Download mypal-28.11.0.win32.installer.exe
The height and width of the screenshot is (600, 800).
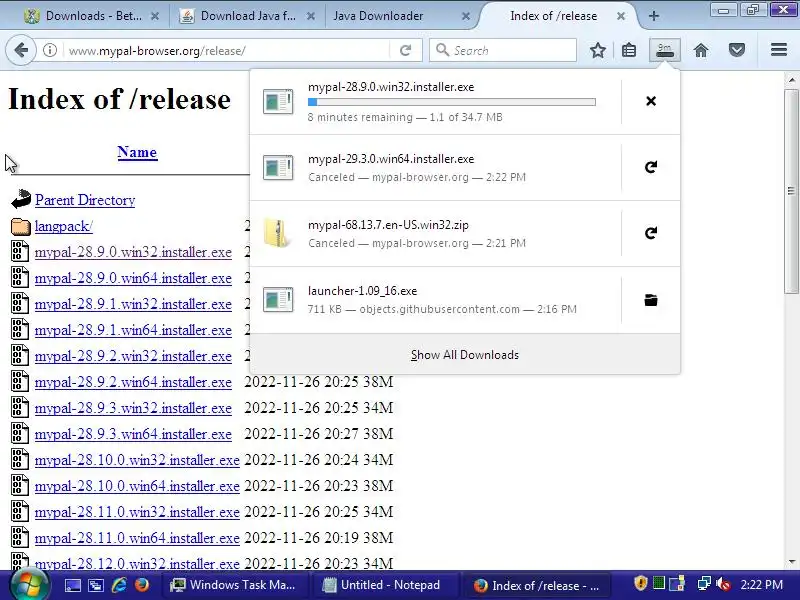(137, 512)
